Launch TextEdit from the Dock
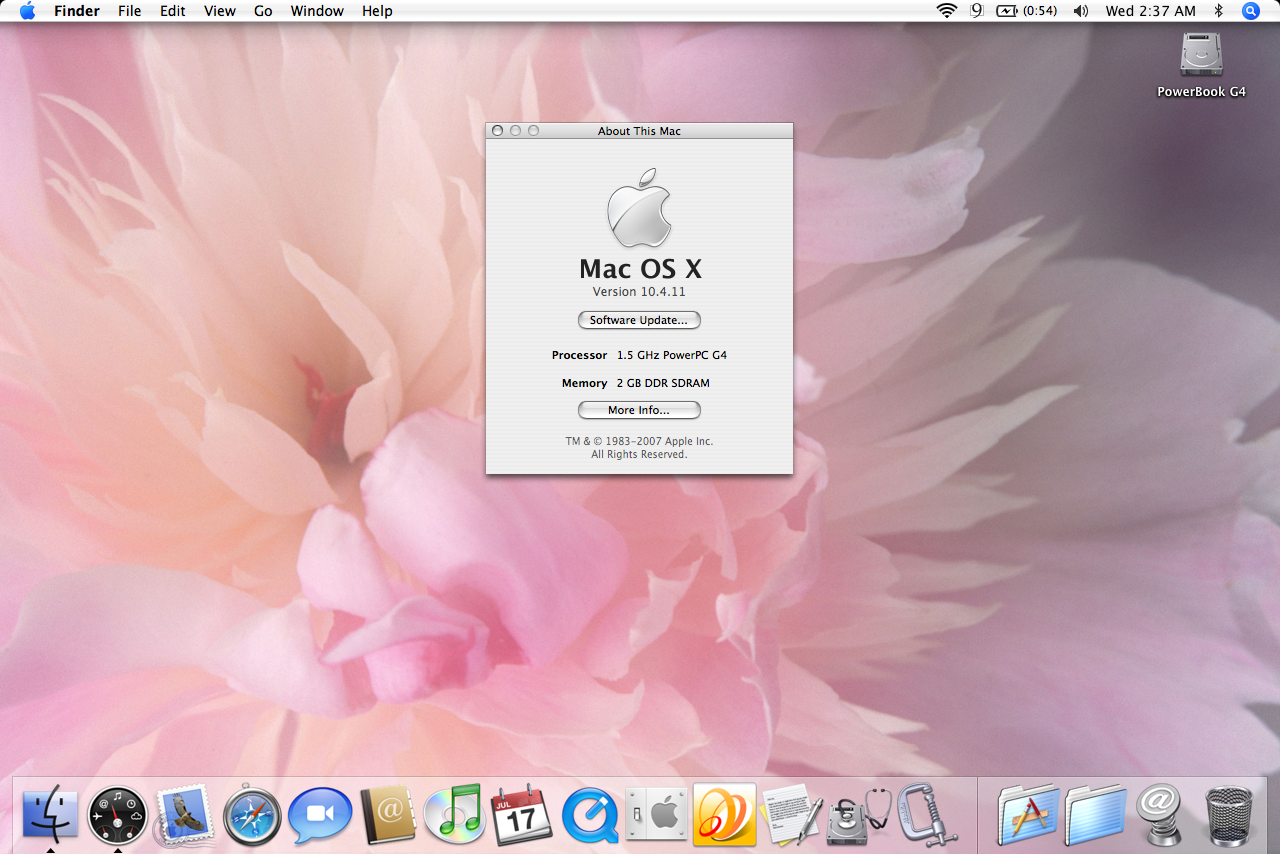1280x854 pixels. (x=792, y=816)
